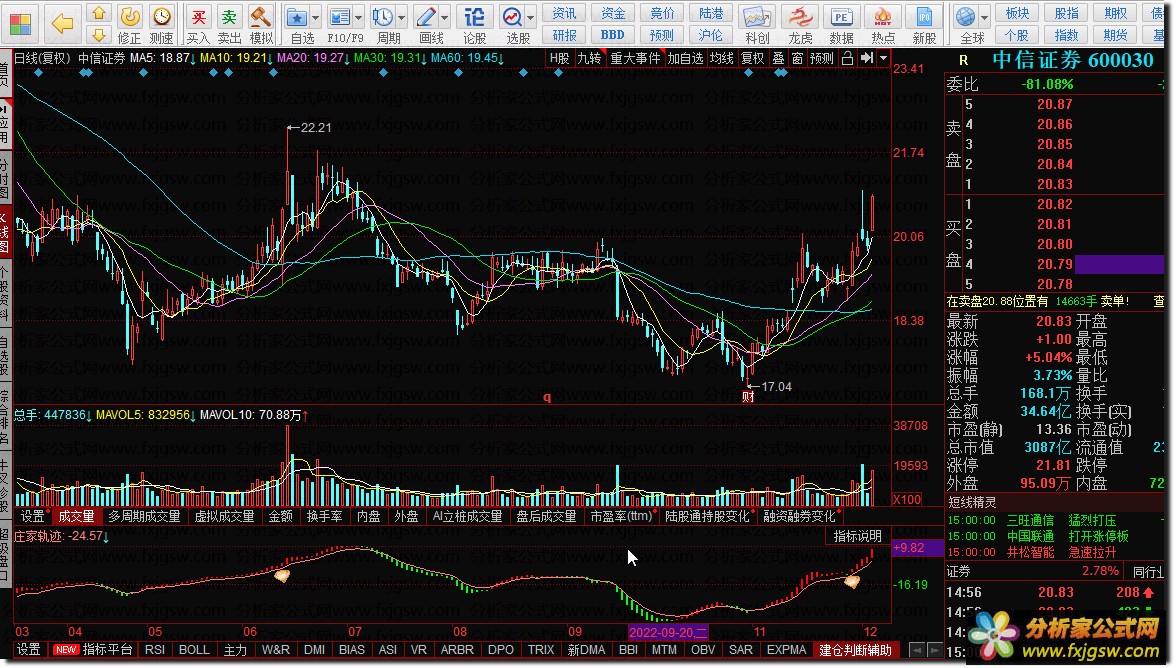Click the page-up arrow icon
This screenshot has height=668, width=1176.
pyautogui.click(x=98, y=13)
